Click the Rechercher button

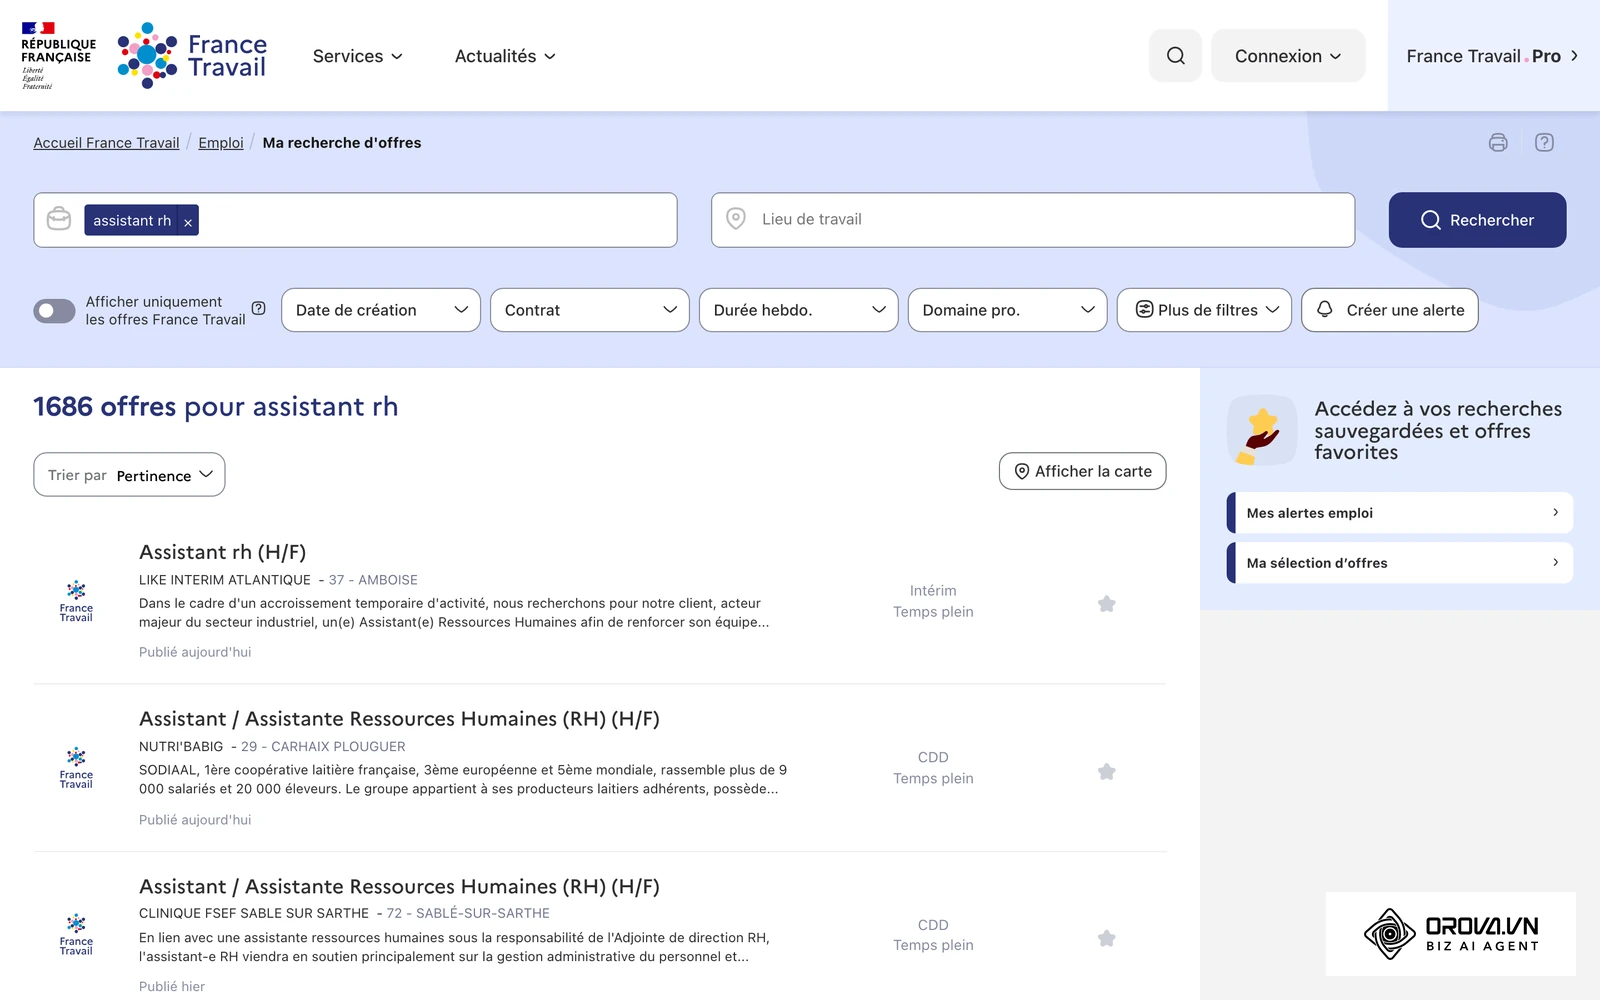(x=1477, y=220)
